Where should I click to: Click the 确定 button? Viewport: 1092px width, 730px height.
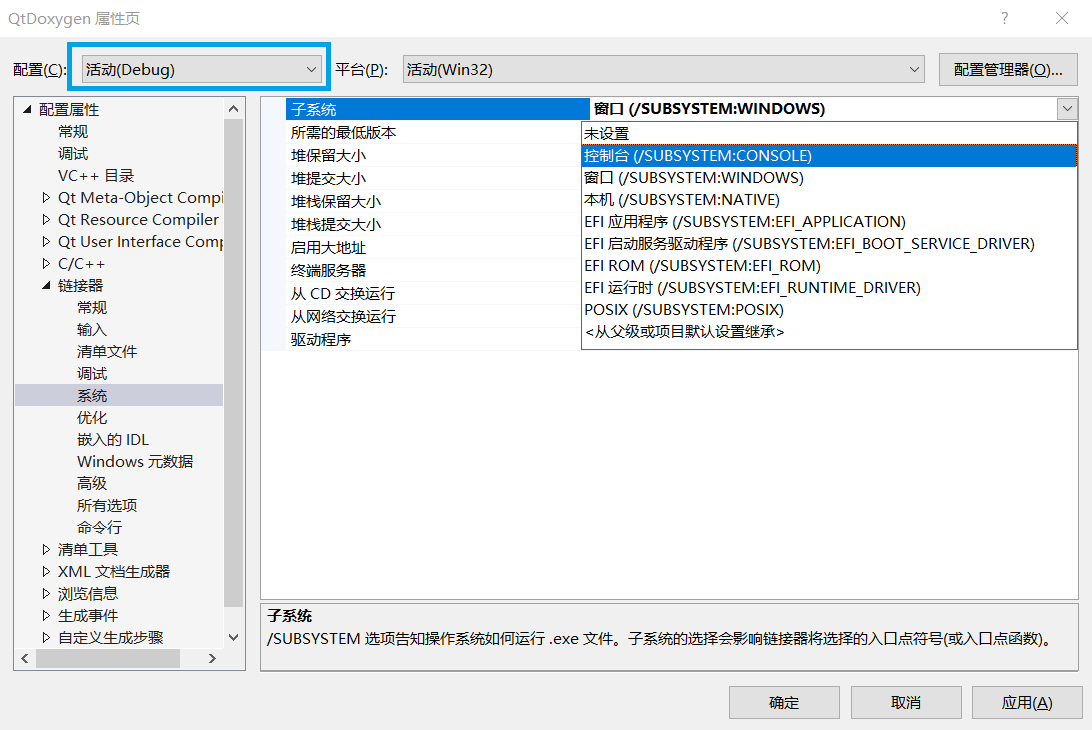pyautogui.click(x=784, y=702)
